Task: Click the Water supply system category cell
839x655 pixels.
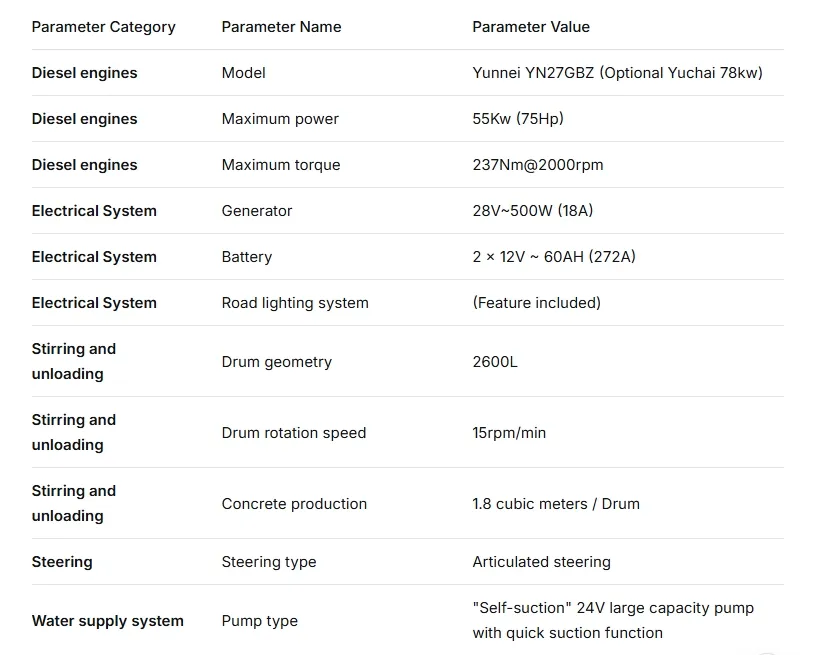Action: click(108, 621)
